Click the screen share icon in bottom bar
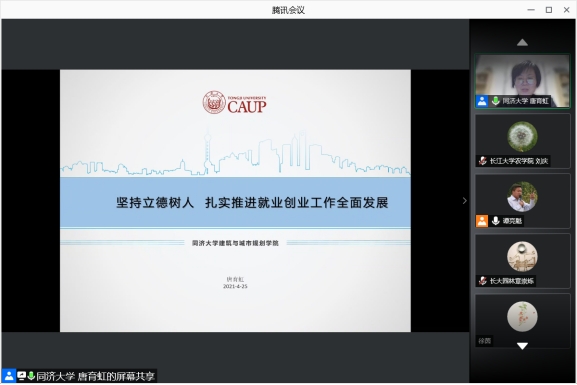Image resolution: width=577 pixels, height=385 pixels. [22, 376]
